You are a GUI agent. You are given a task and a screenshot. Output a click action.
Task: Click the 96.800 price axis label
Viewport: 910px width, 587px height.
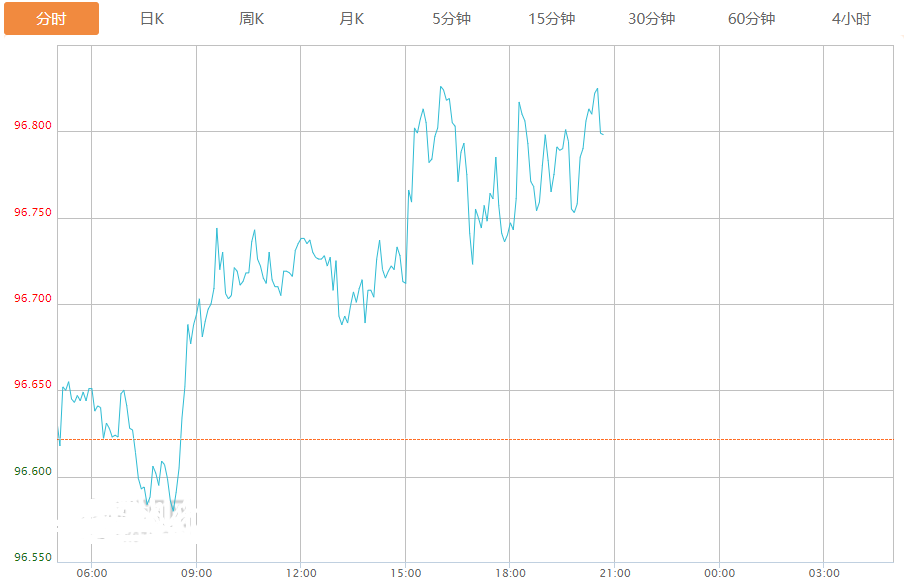pos(33,126)
